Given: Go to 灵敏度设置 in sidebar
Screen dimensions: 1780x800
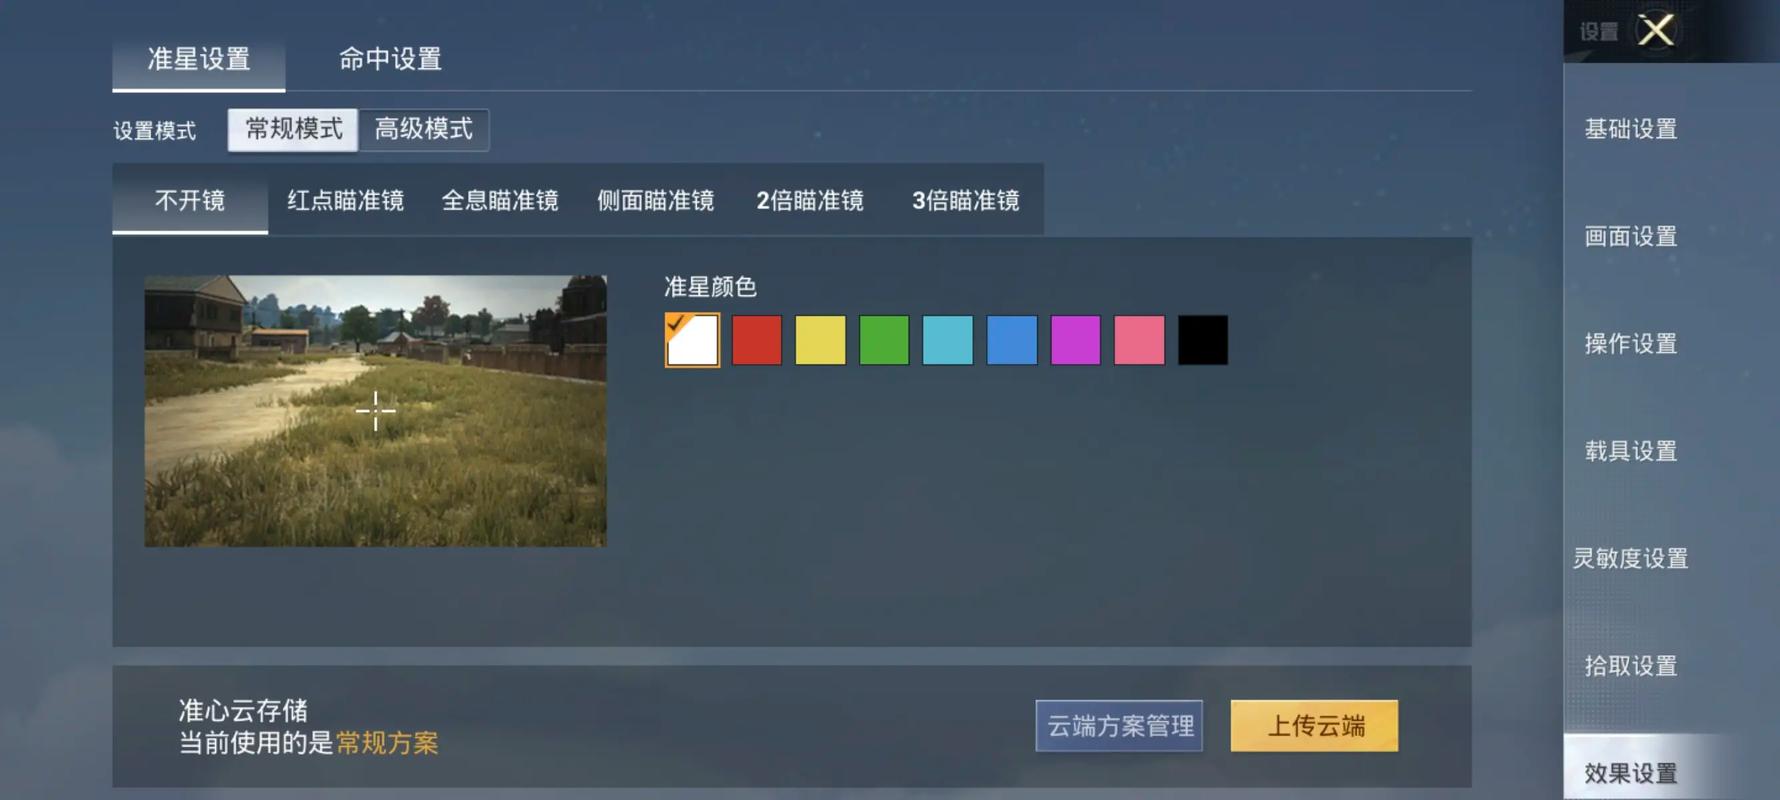Looking at the screenshot, I should coord(1630,558).
